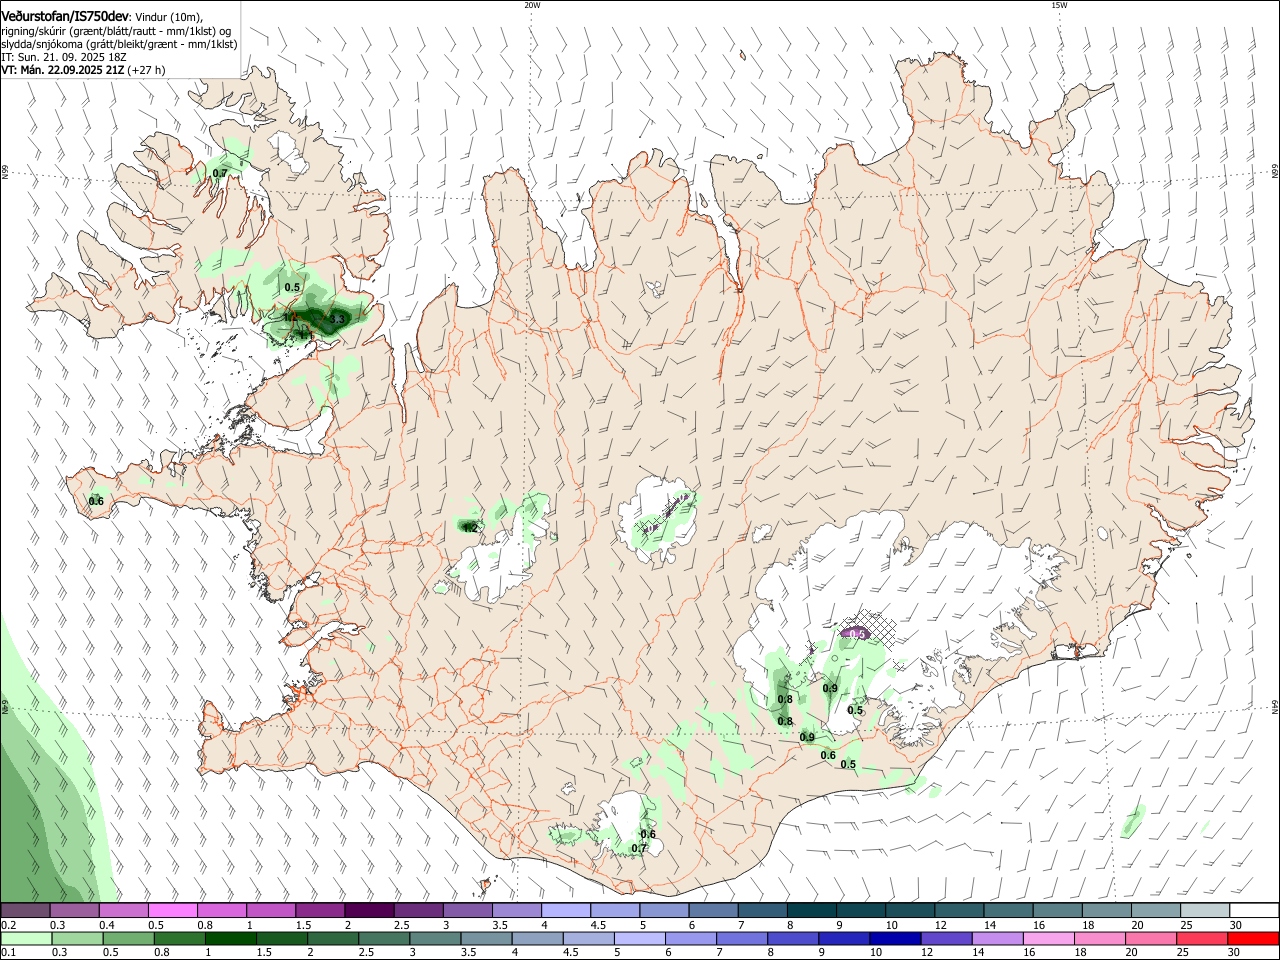Click the snow legend swatch between 3 and 3.5
This screenshot has width=1280, height=960.
(467, 910)
